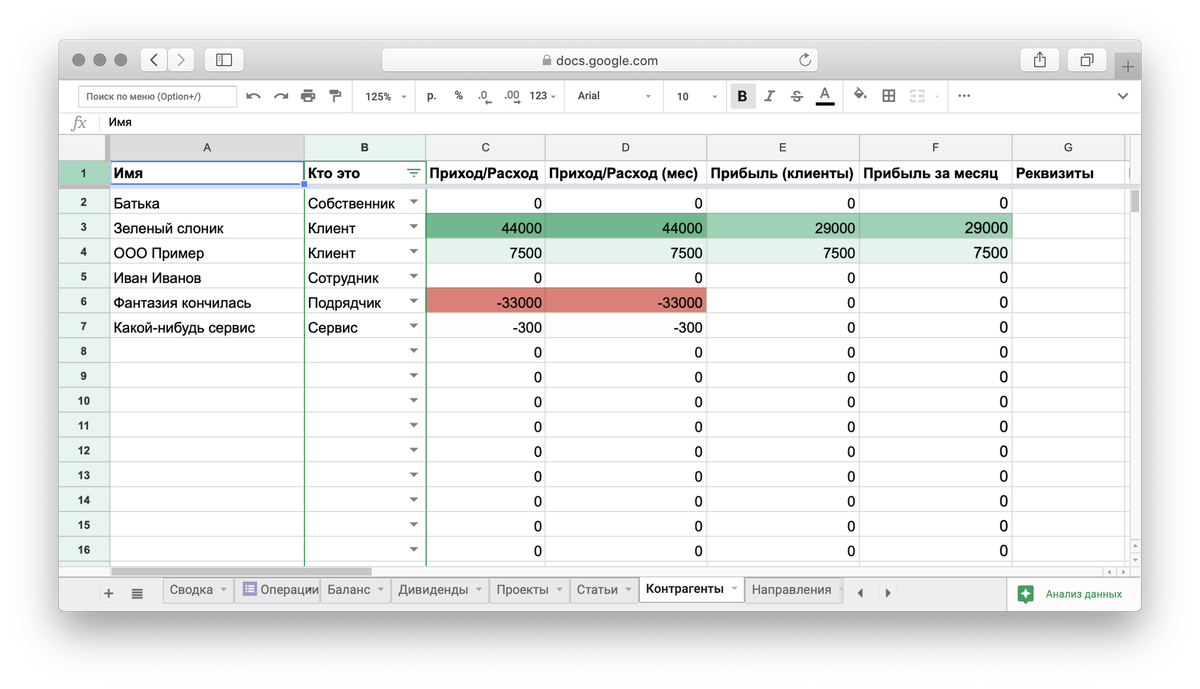This screenshot has height=689, width=1200.
Task: Go back in Safari
Action: pyautogui.click(x=154, y=60)
